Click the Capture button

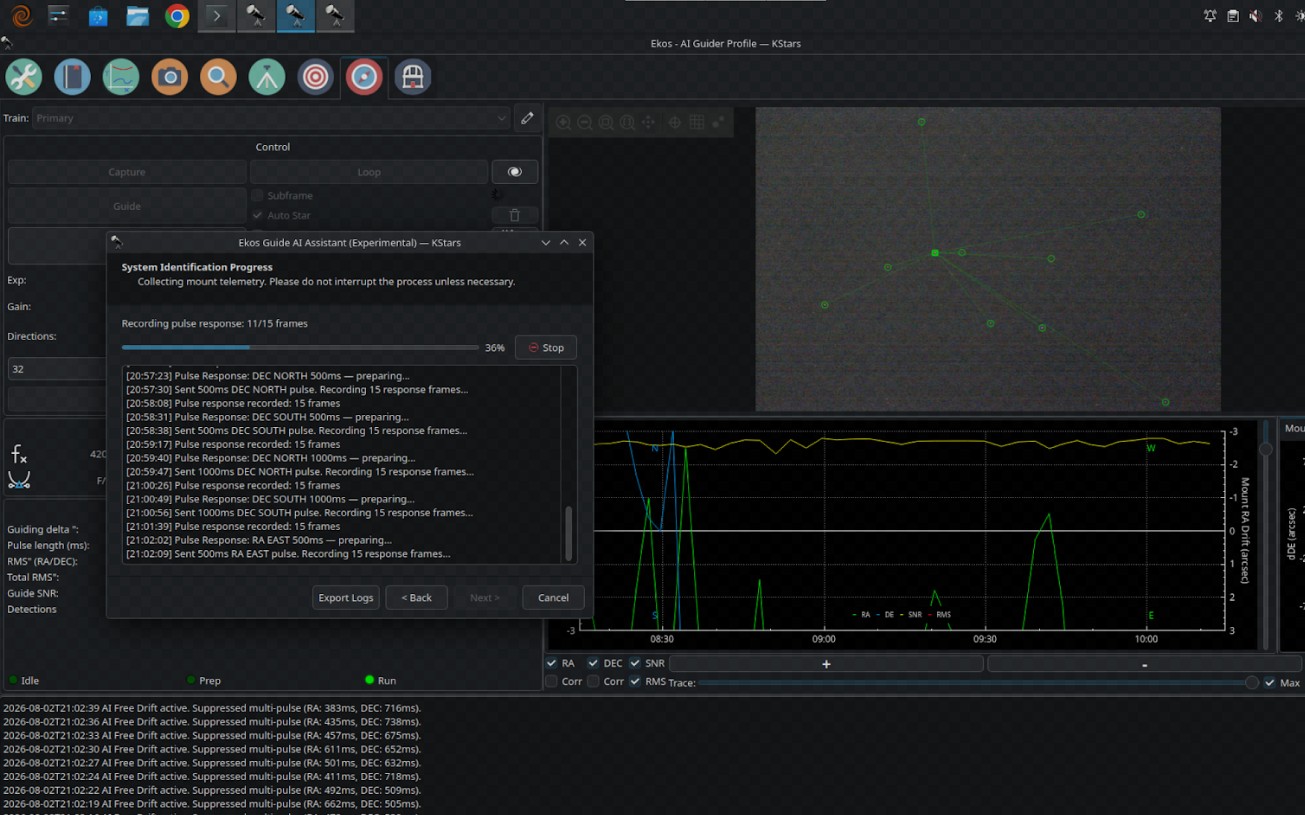click(127, 172)
